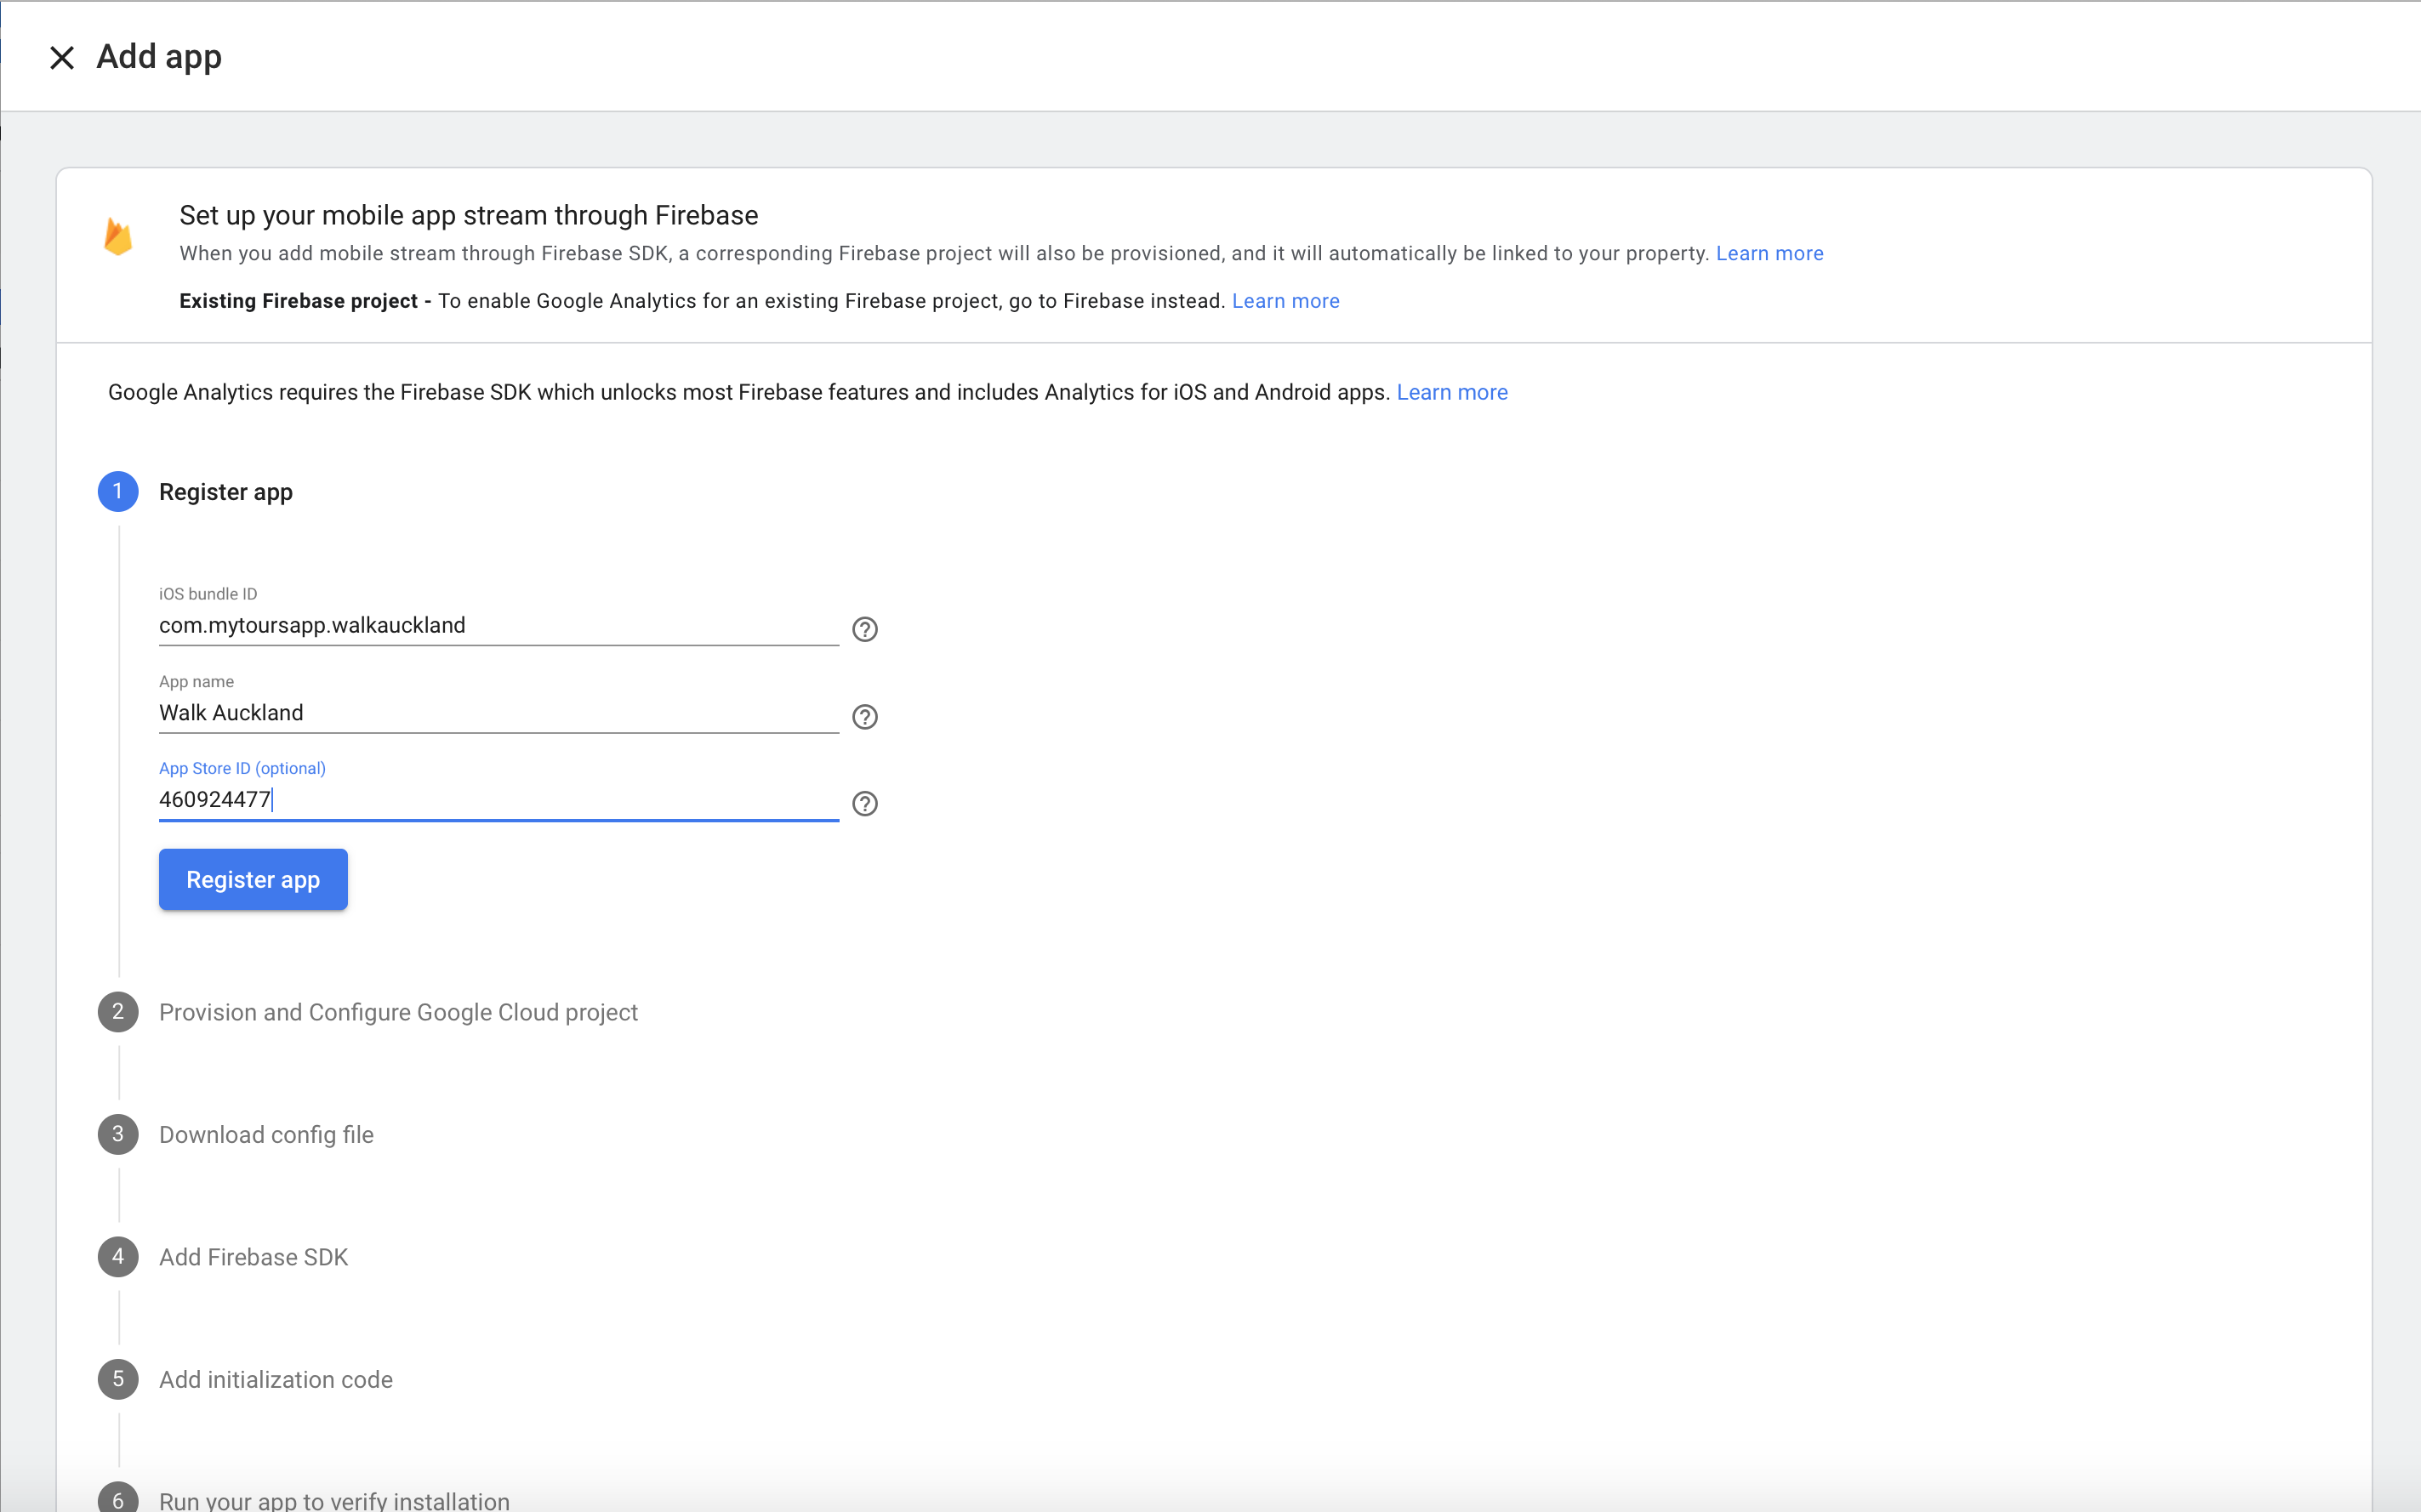The width and height of the screenshot is (2421, 1512).
Task: Open Learn more link after Firebase SDK provisioning text
Action: point(1769,254)
